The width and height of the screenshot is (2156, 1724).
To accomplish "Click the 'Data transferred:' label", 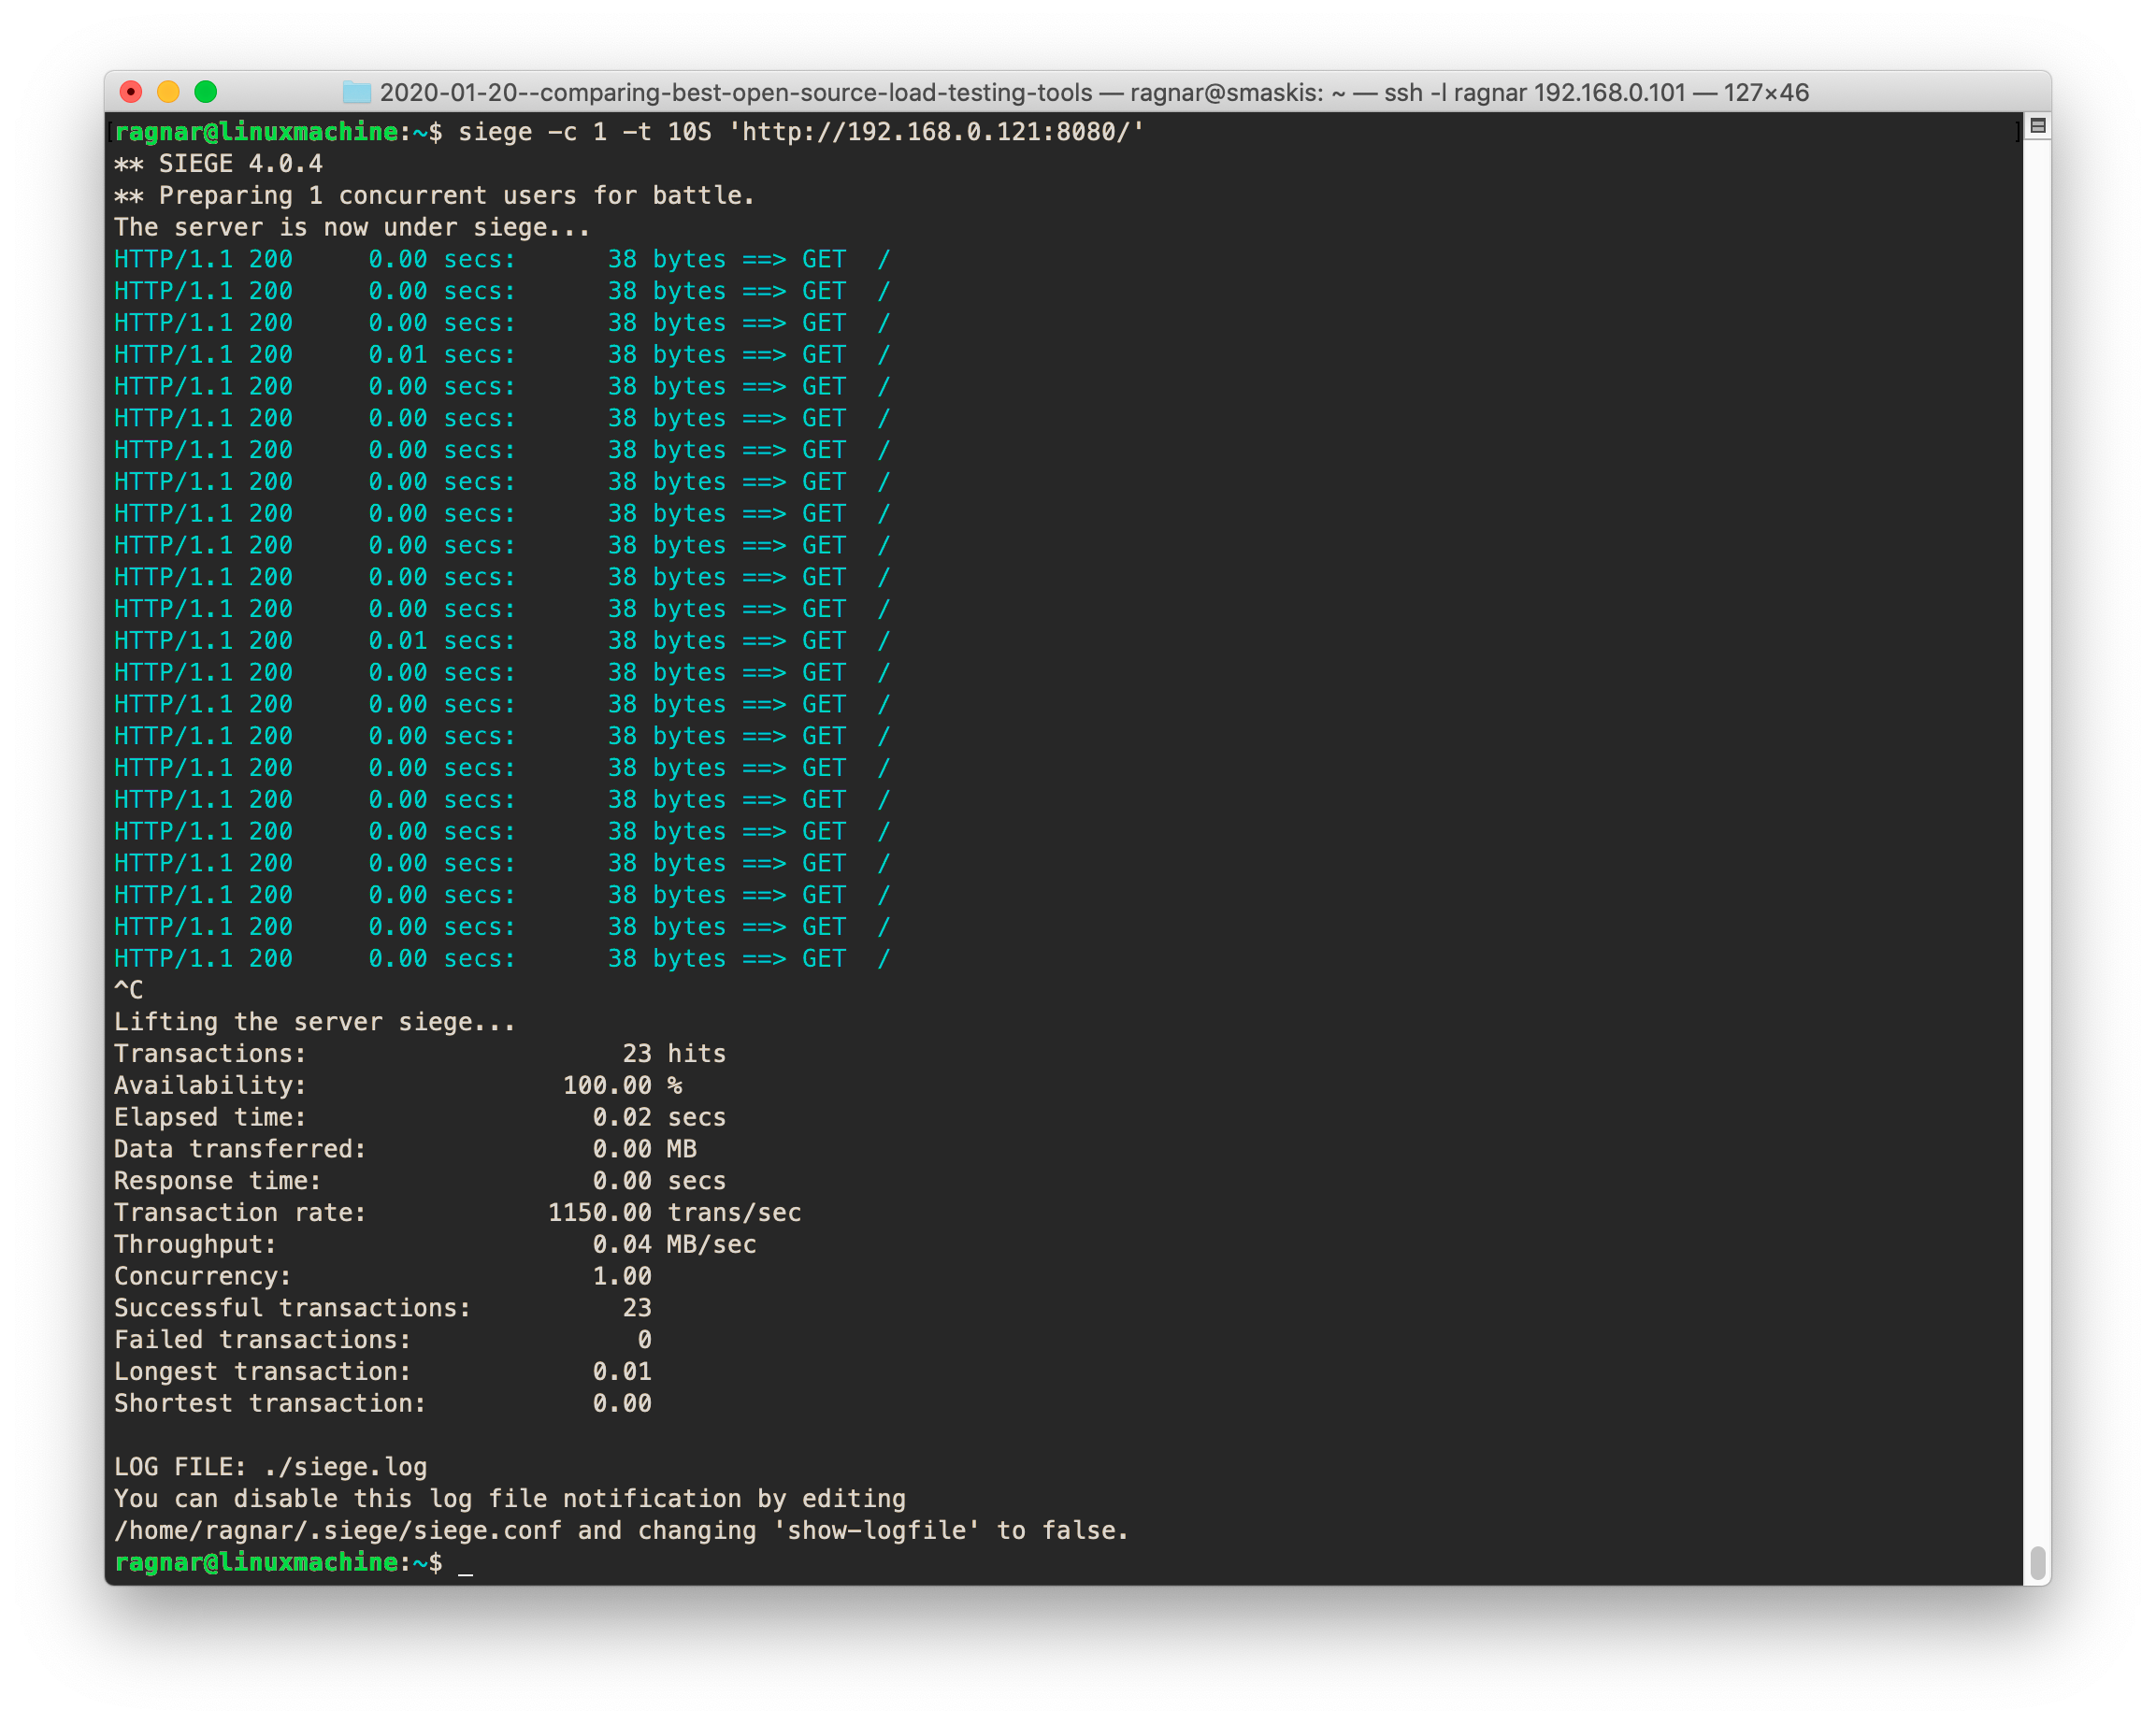I will pyautogui.click(x=240, y=1149).
